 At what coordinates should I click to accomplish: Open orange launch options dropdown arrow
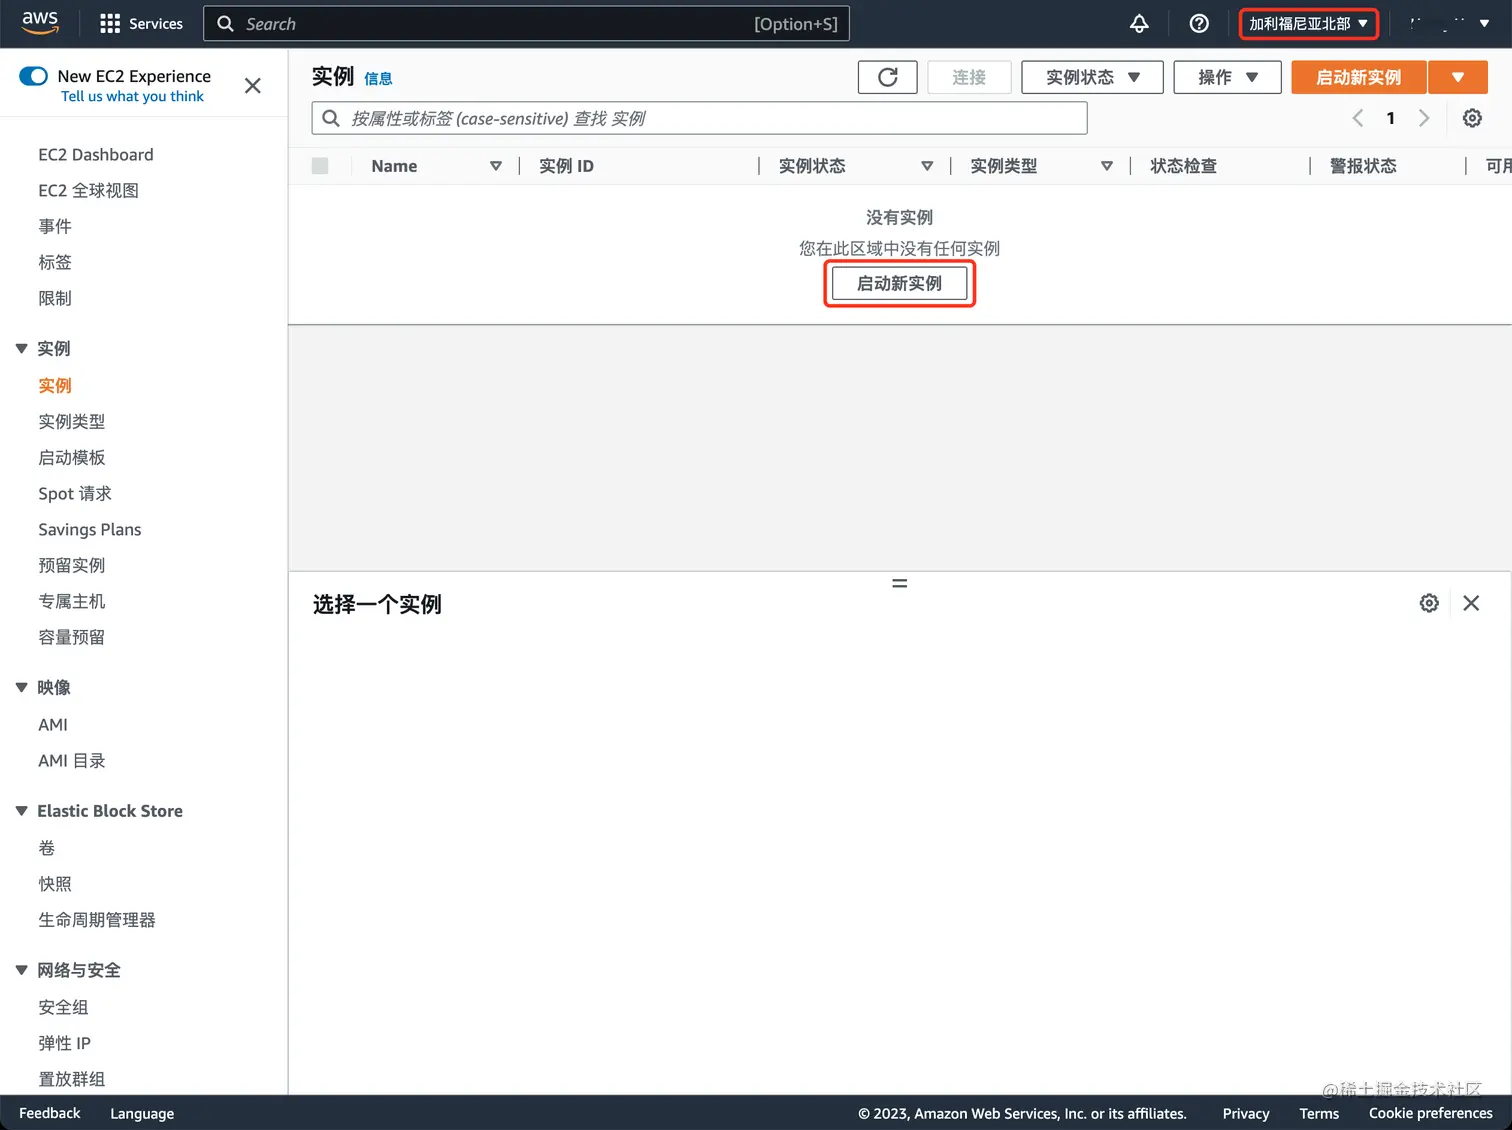[1458, 77]
